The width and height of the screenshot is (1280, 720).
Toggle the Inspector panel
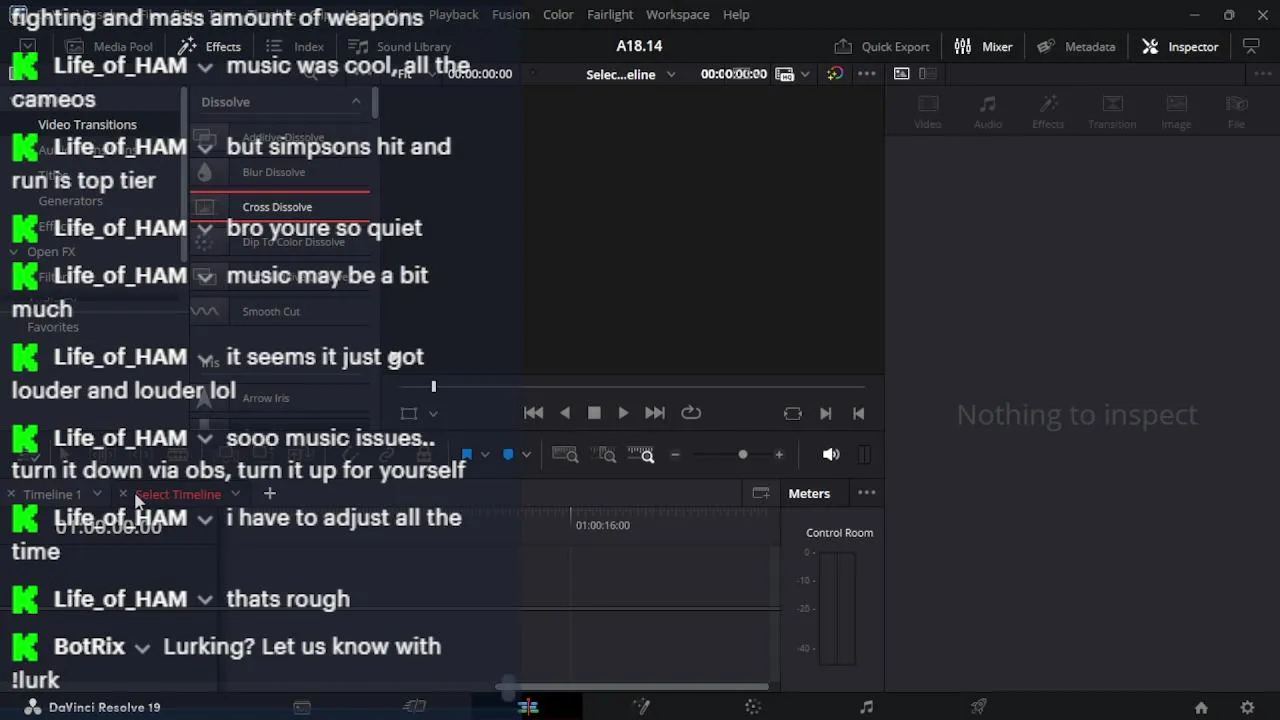[x=1180, y=47]
